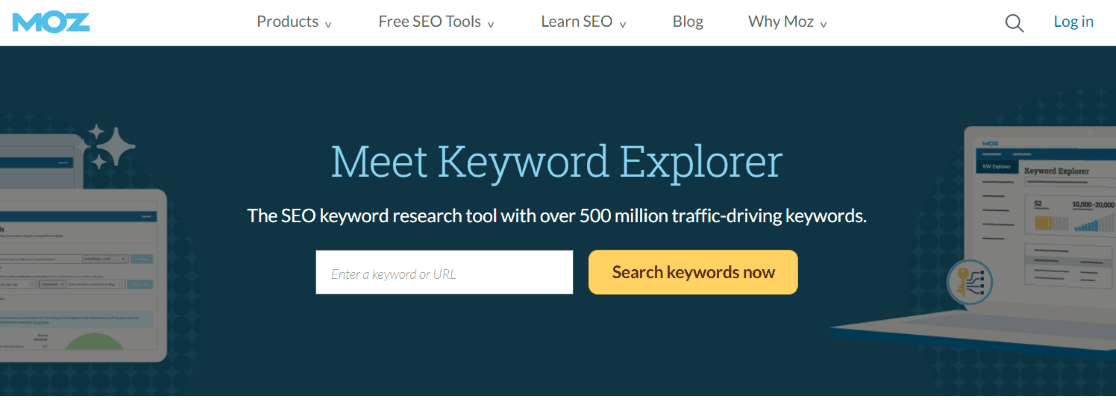Click Search keywords now button
Image resolution: width=1116 pixels, height=411 pixels.
coord(693,272)
